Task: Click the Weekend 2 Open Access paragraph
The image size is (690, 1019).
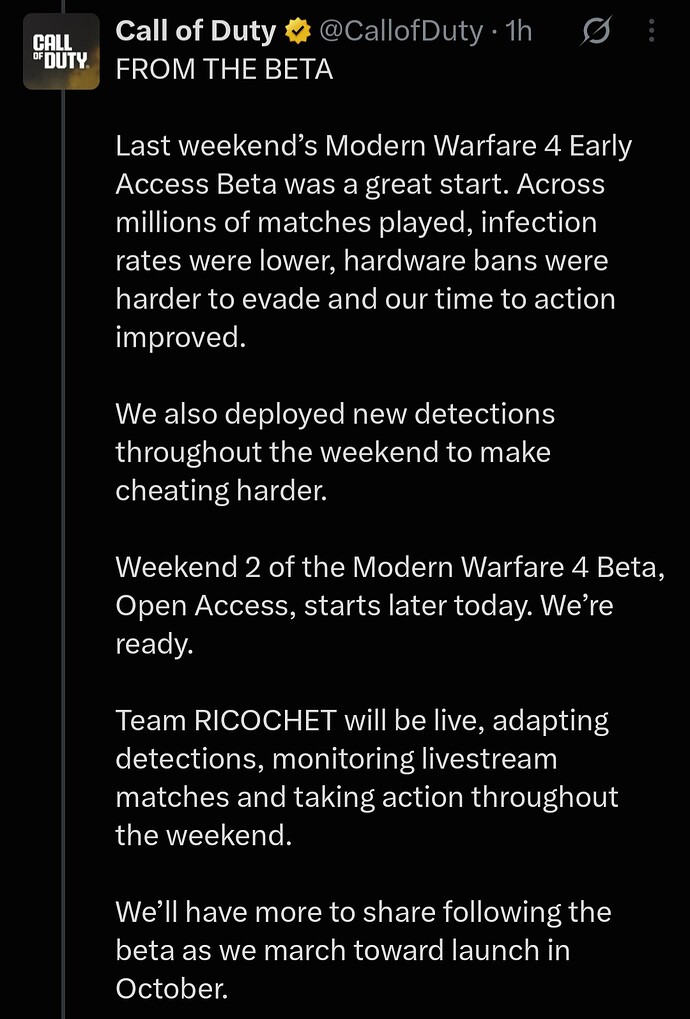Action: click(390, 606)
